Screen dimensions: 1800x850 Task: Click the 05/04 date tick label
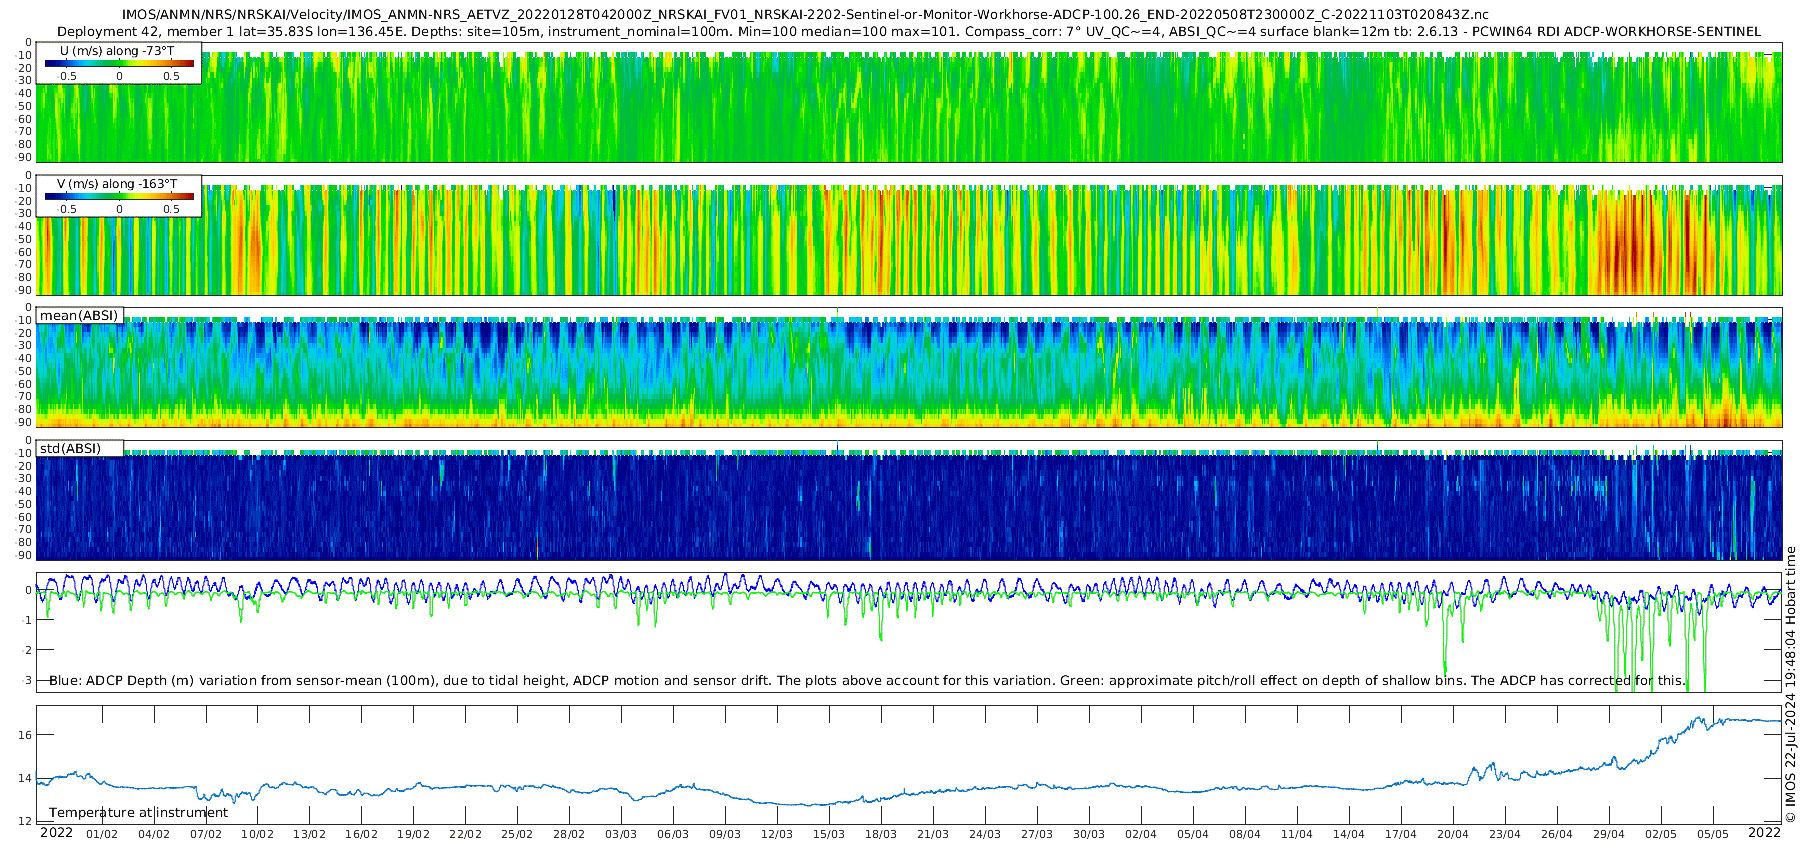coord(1194,834)
